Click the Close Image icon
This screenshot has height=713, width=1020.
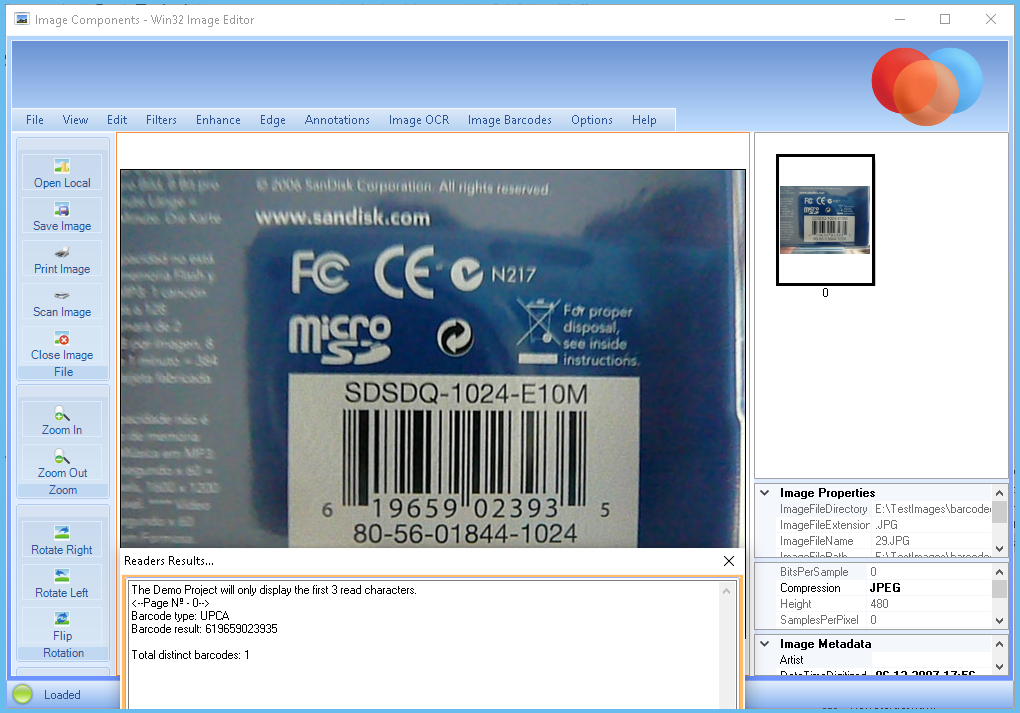pyautogui.click(x=62, y=338)
